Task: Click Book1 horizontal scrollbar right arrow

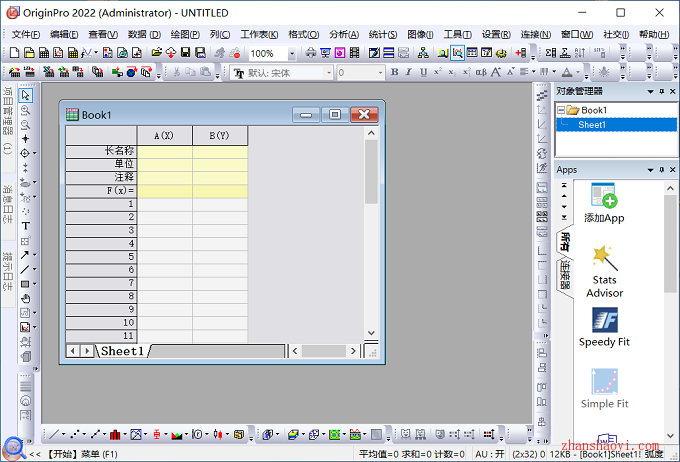Action: tap(353, 351)
